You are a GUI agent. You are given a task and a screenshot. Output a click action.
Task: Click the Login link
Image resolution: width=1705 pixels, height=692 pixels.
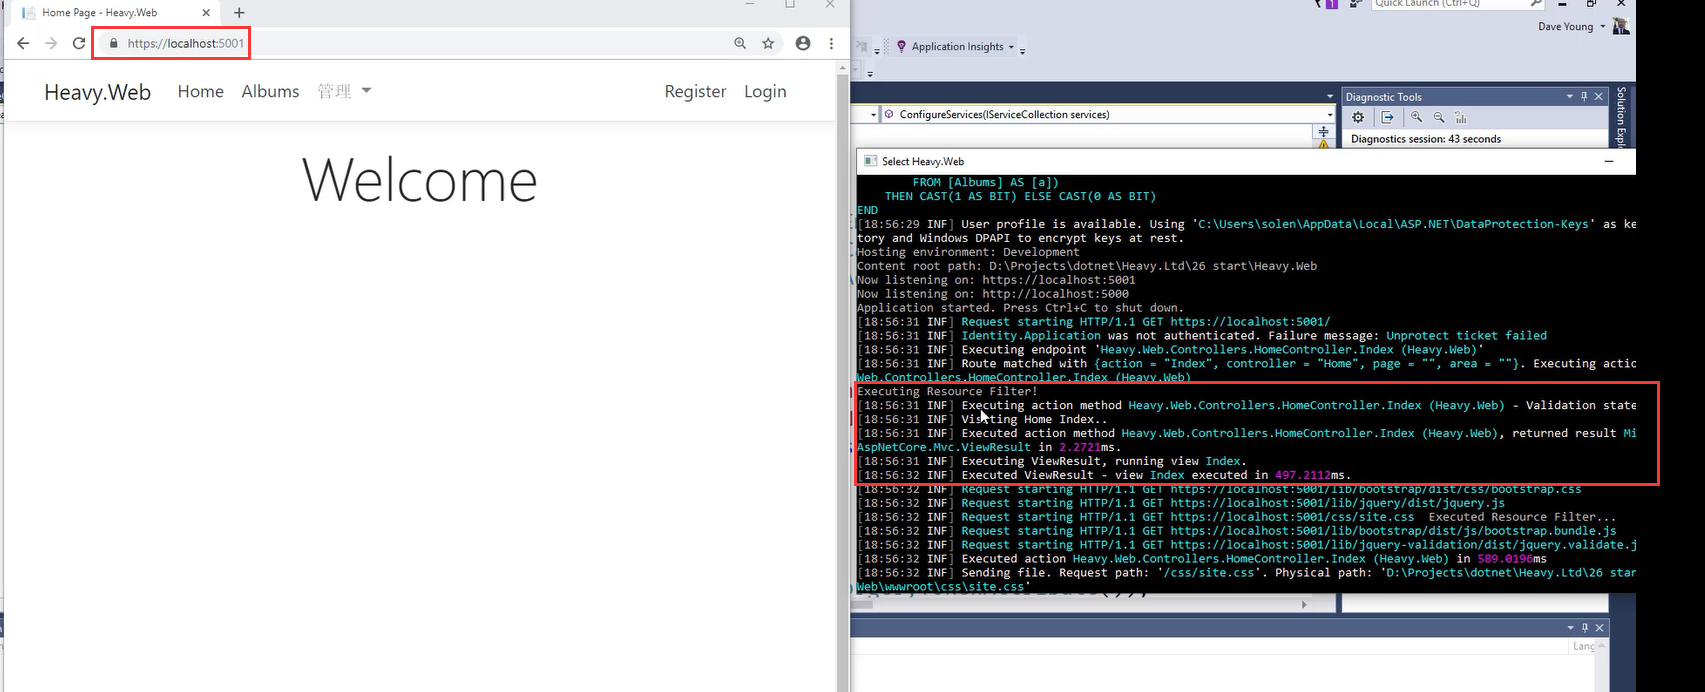(765, 91)
